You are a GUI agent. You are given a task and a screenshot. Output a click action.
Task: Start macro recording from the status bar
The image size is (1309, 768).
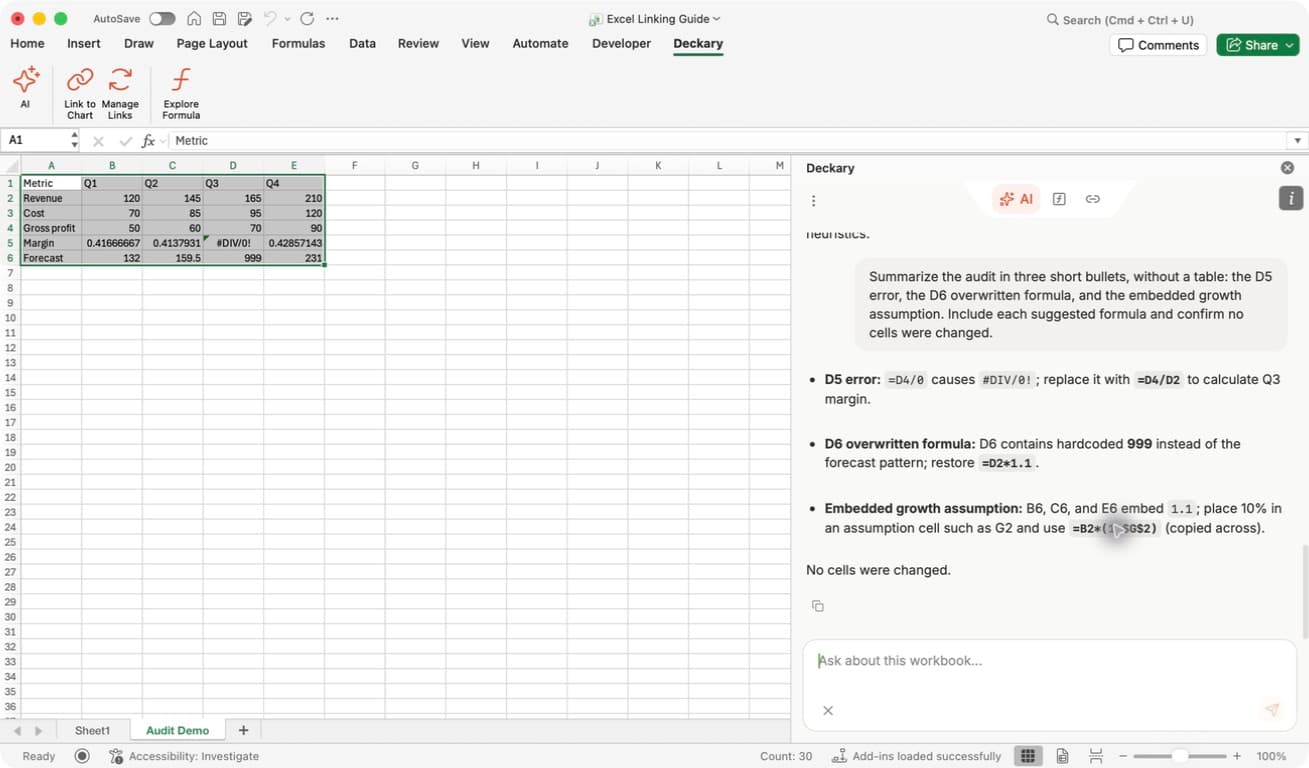82,756
